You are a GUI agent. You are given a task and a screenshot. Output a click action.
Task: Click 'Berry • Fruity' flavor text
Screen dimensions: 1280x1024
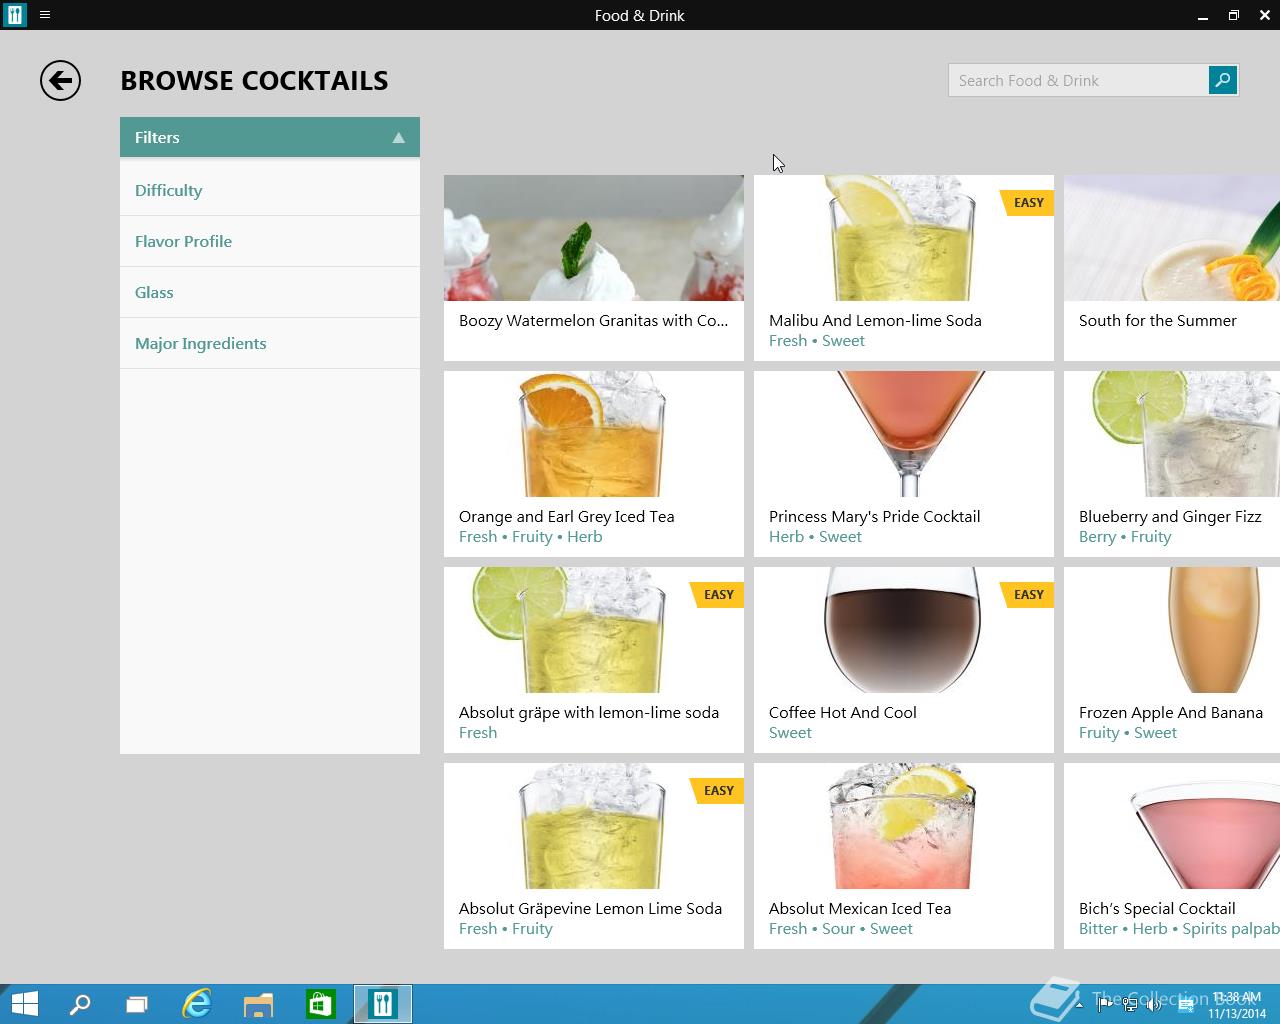point(1125,537)
